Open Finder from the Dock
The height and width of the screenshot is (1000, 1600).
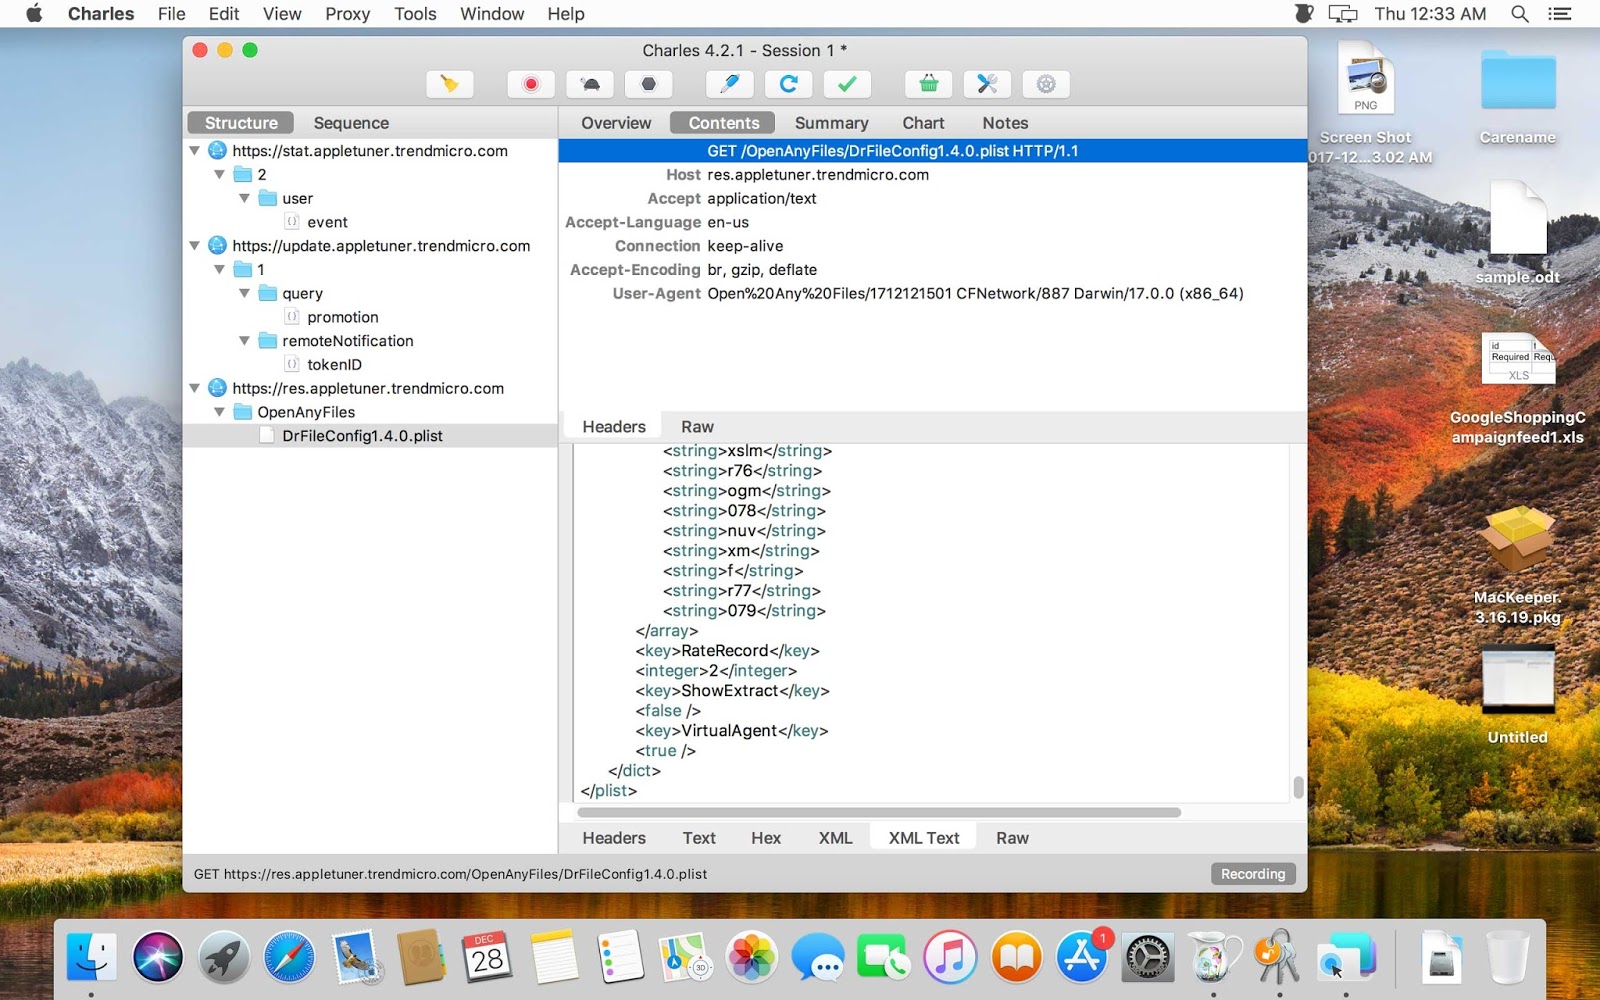point(92,957)
